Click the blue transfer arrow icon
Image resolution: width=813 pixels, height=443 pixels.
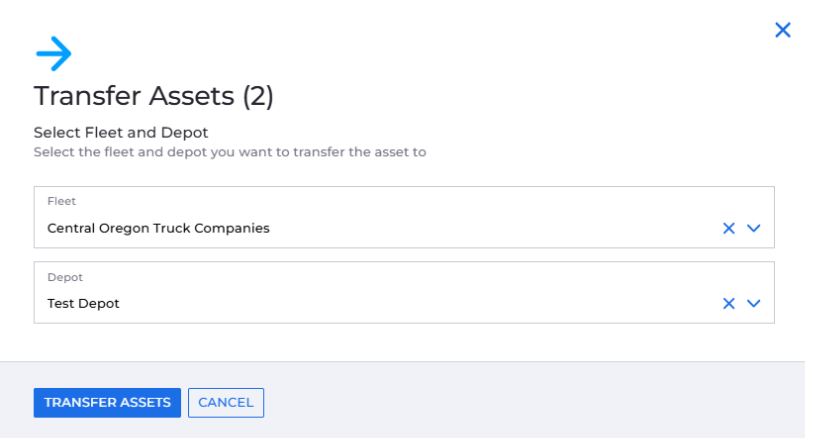tap(54, 53)
